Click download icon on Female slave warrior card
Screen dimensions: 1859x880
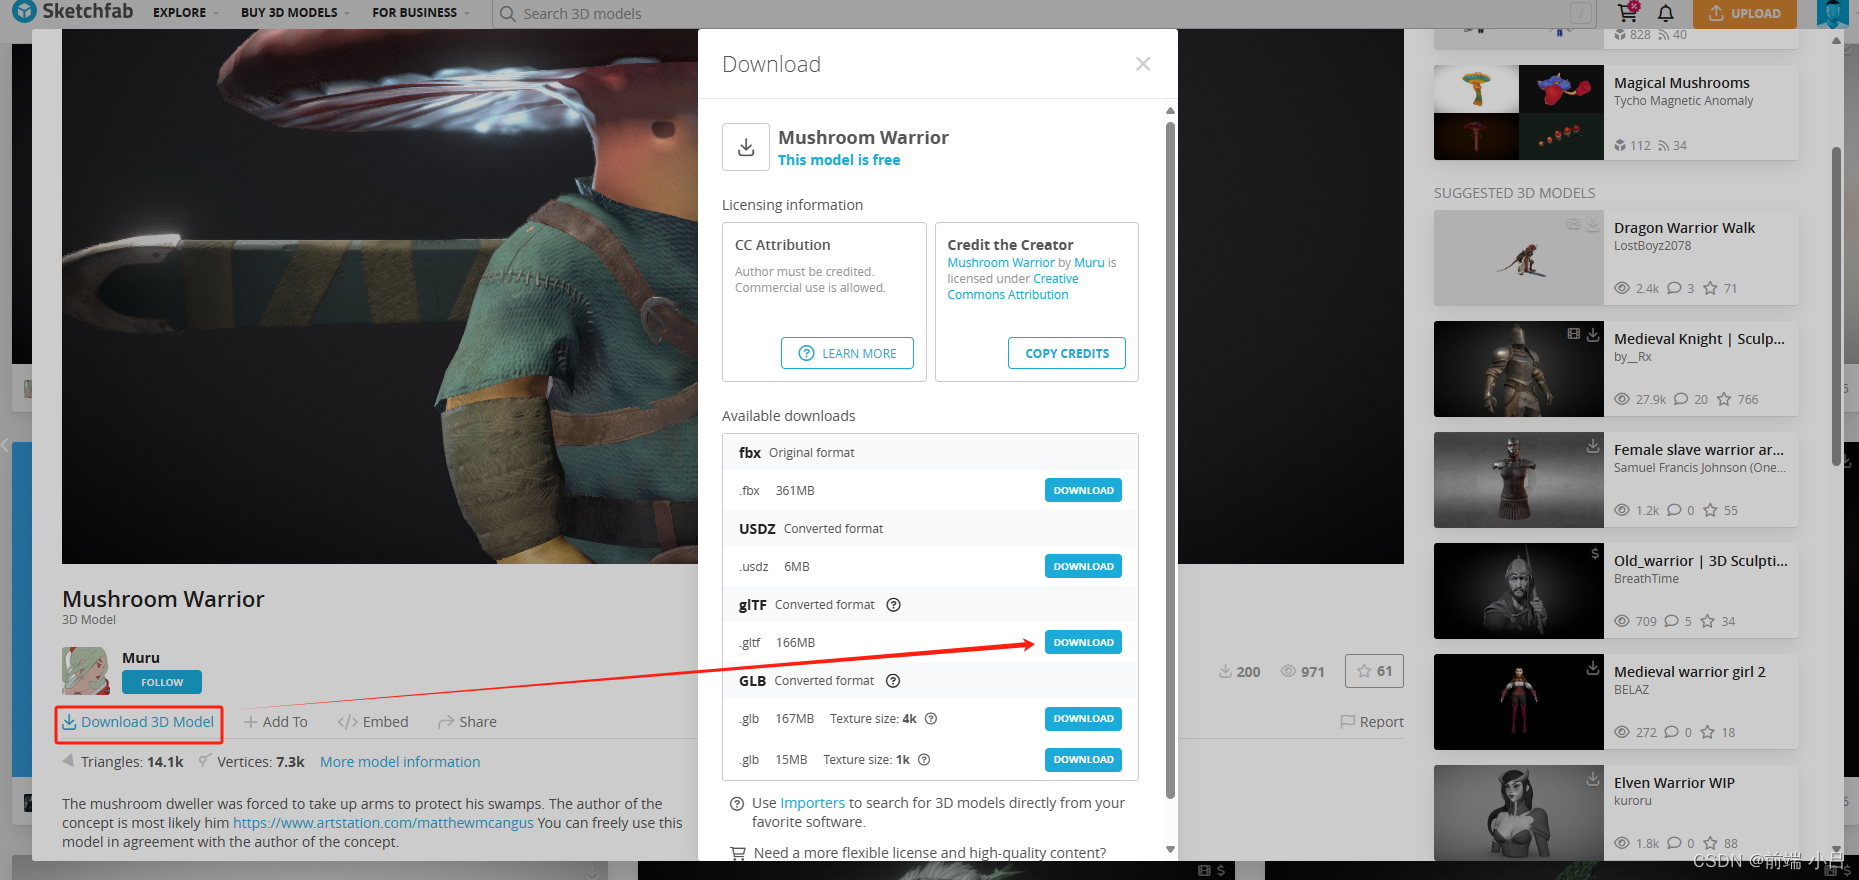coord(1593,445)
